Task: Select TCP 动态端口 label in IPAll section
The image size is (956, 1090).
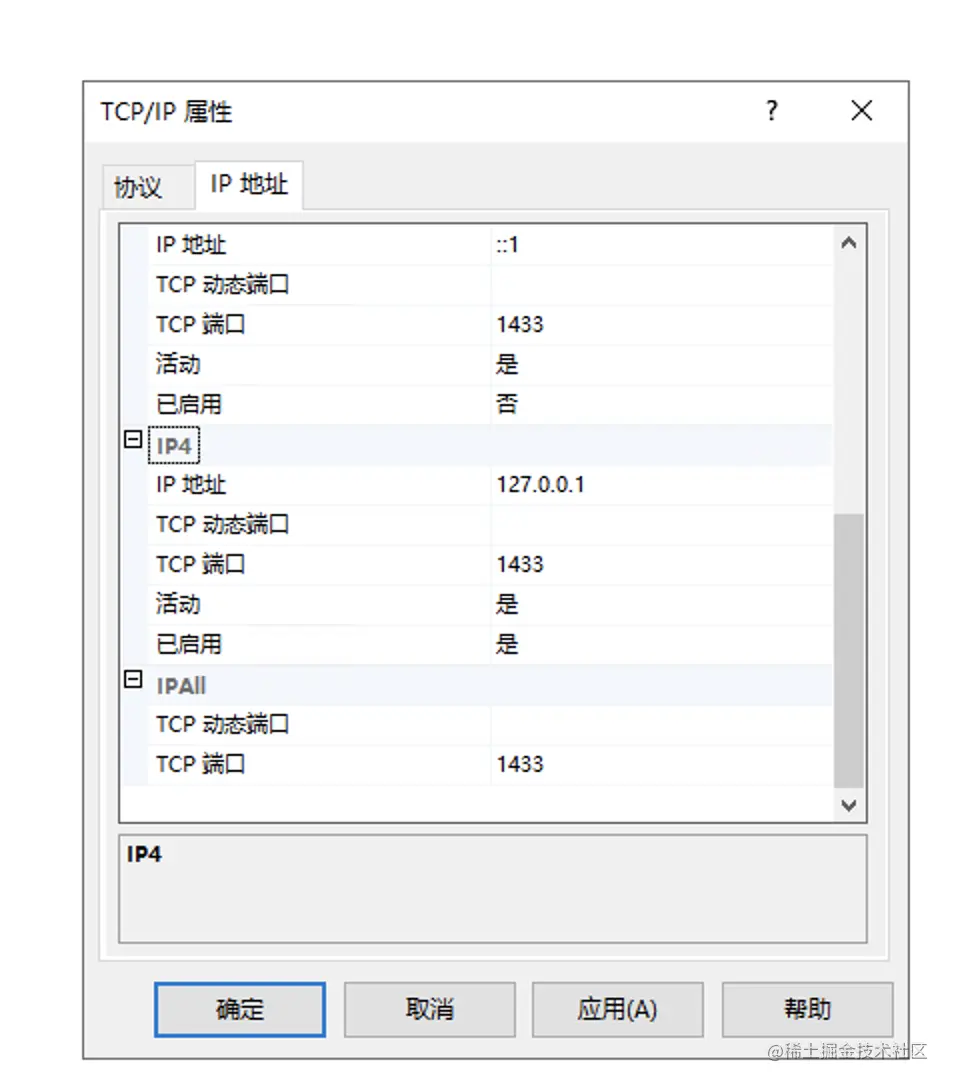Action: pyautogui.click(x=222, y=724)
